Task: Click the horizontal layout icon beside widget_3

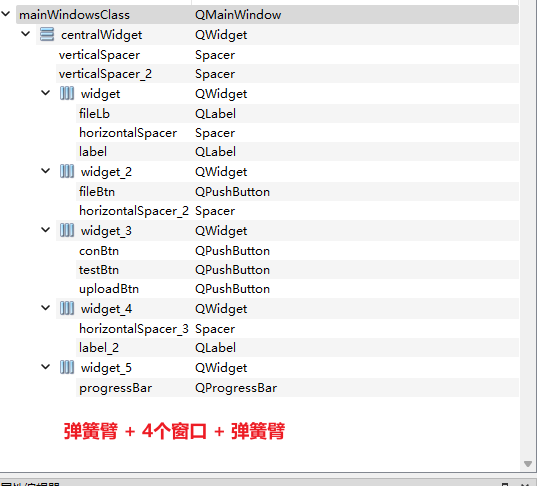Action: coord(67,230)
